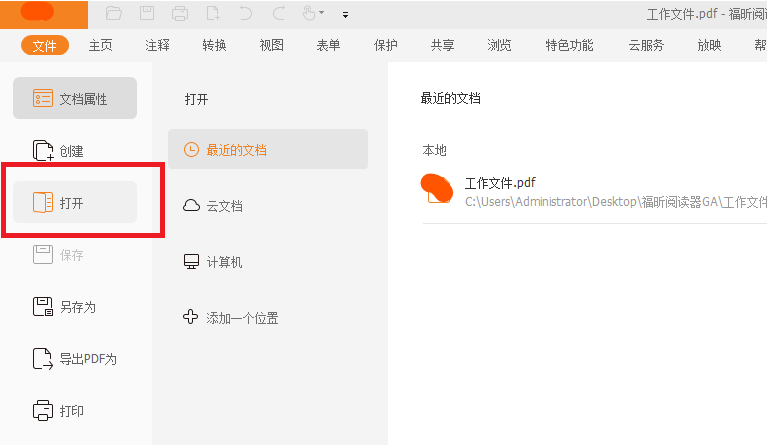This screenshot has height=445, width=767.
Task: Select 文档属性 in the file sidebar
Action: click(x=74, y=99)
